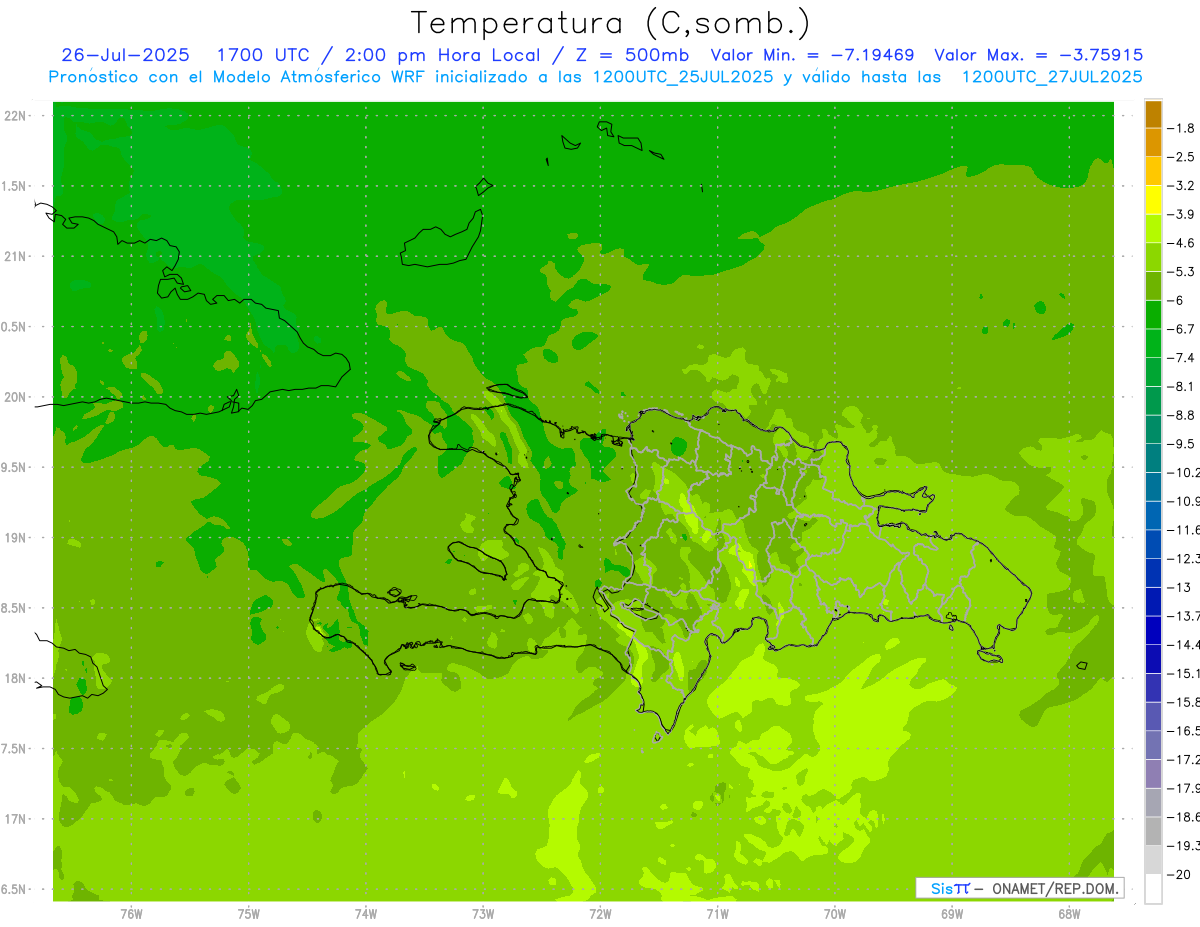
Task: Click the '74W' longitude axis label
Action: tap(366, 914)
